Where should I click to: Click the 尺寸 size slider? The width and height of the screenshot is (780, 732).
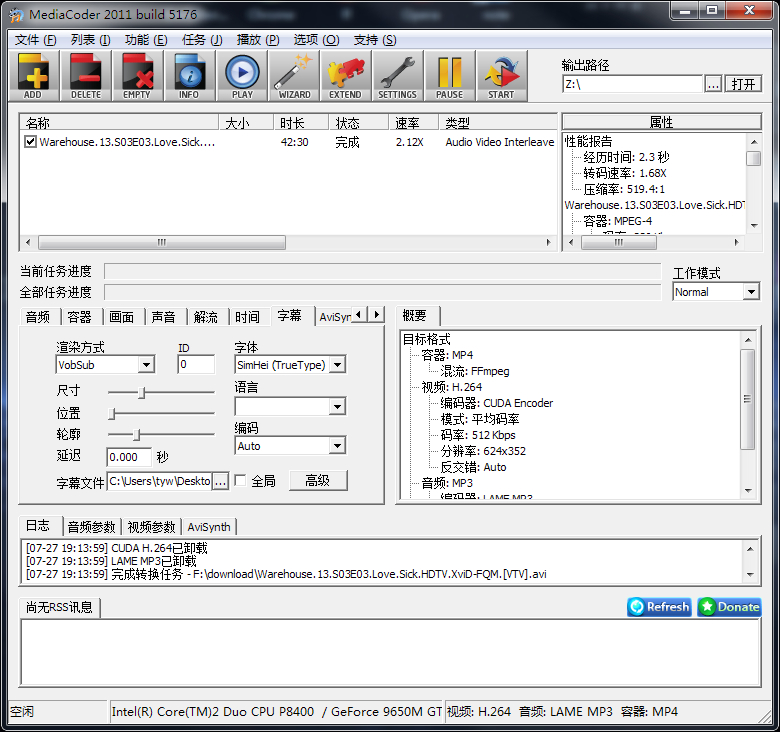point(161,392)
